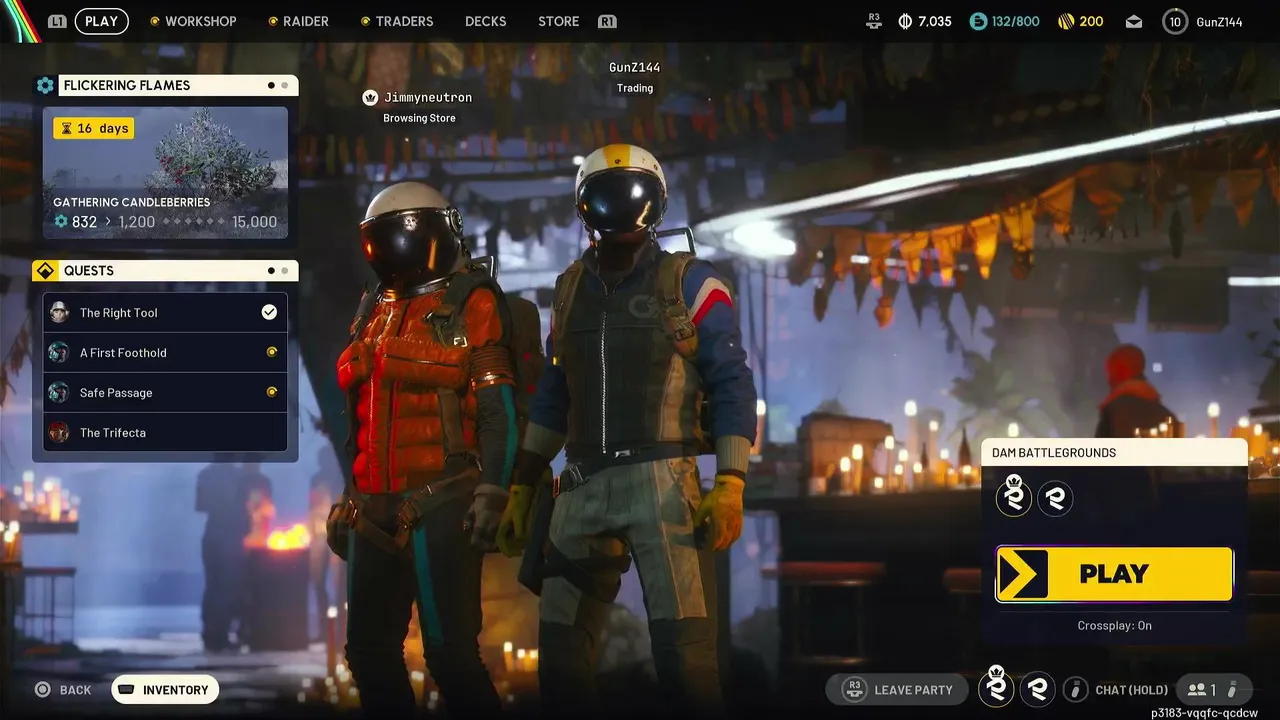Open the Gathering Candleberries event card
Viewport: 1280px width, 720px height.
[165, 173]
